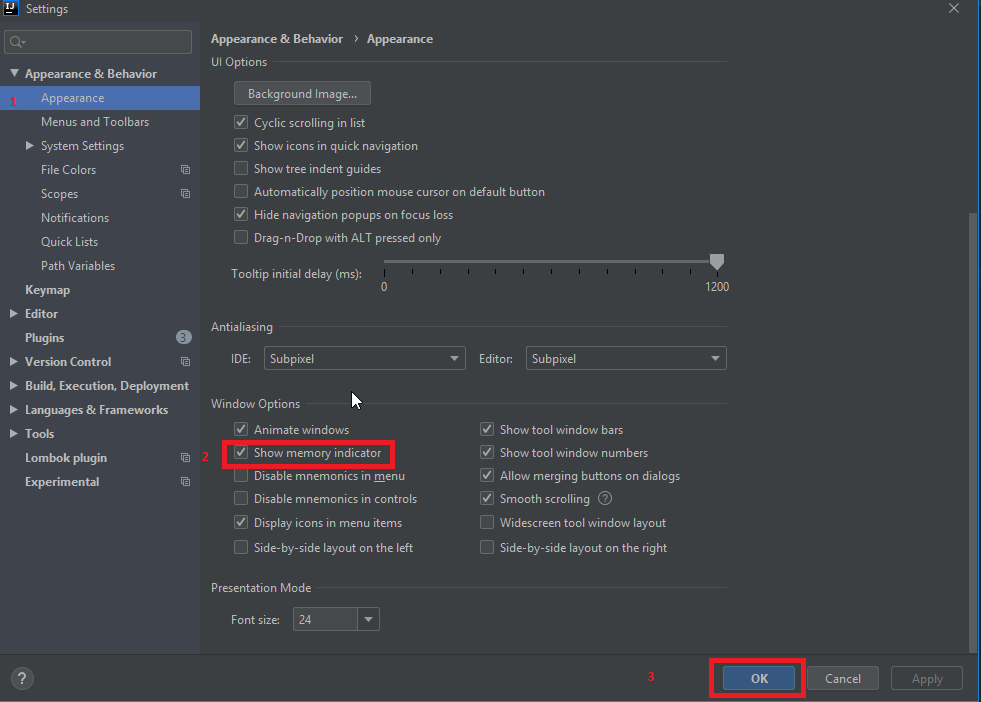
Task: Disable the Show memory indicator checkbox
Action: (240, 452)
